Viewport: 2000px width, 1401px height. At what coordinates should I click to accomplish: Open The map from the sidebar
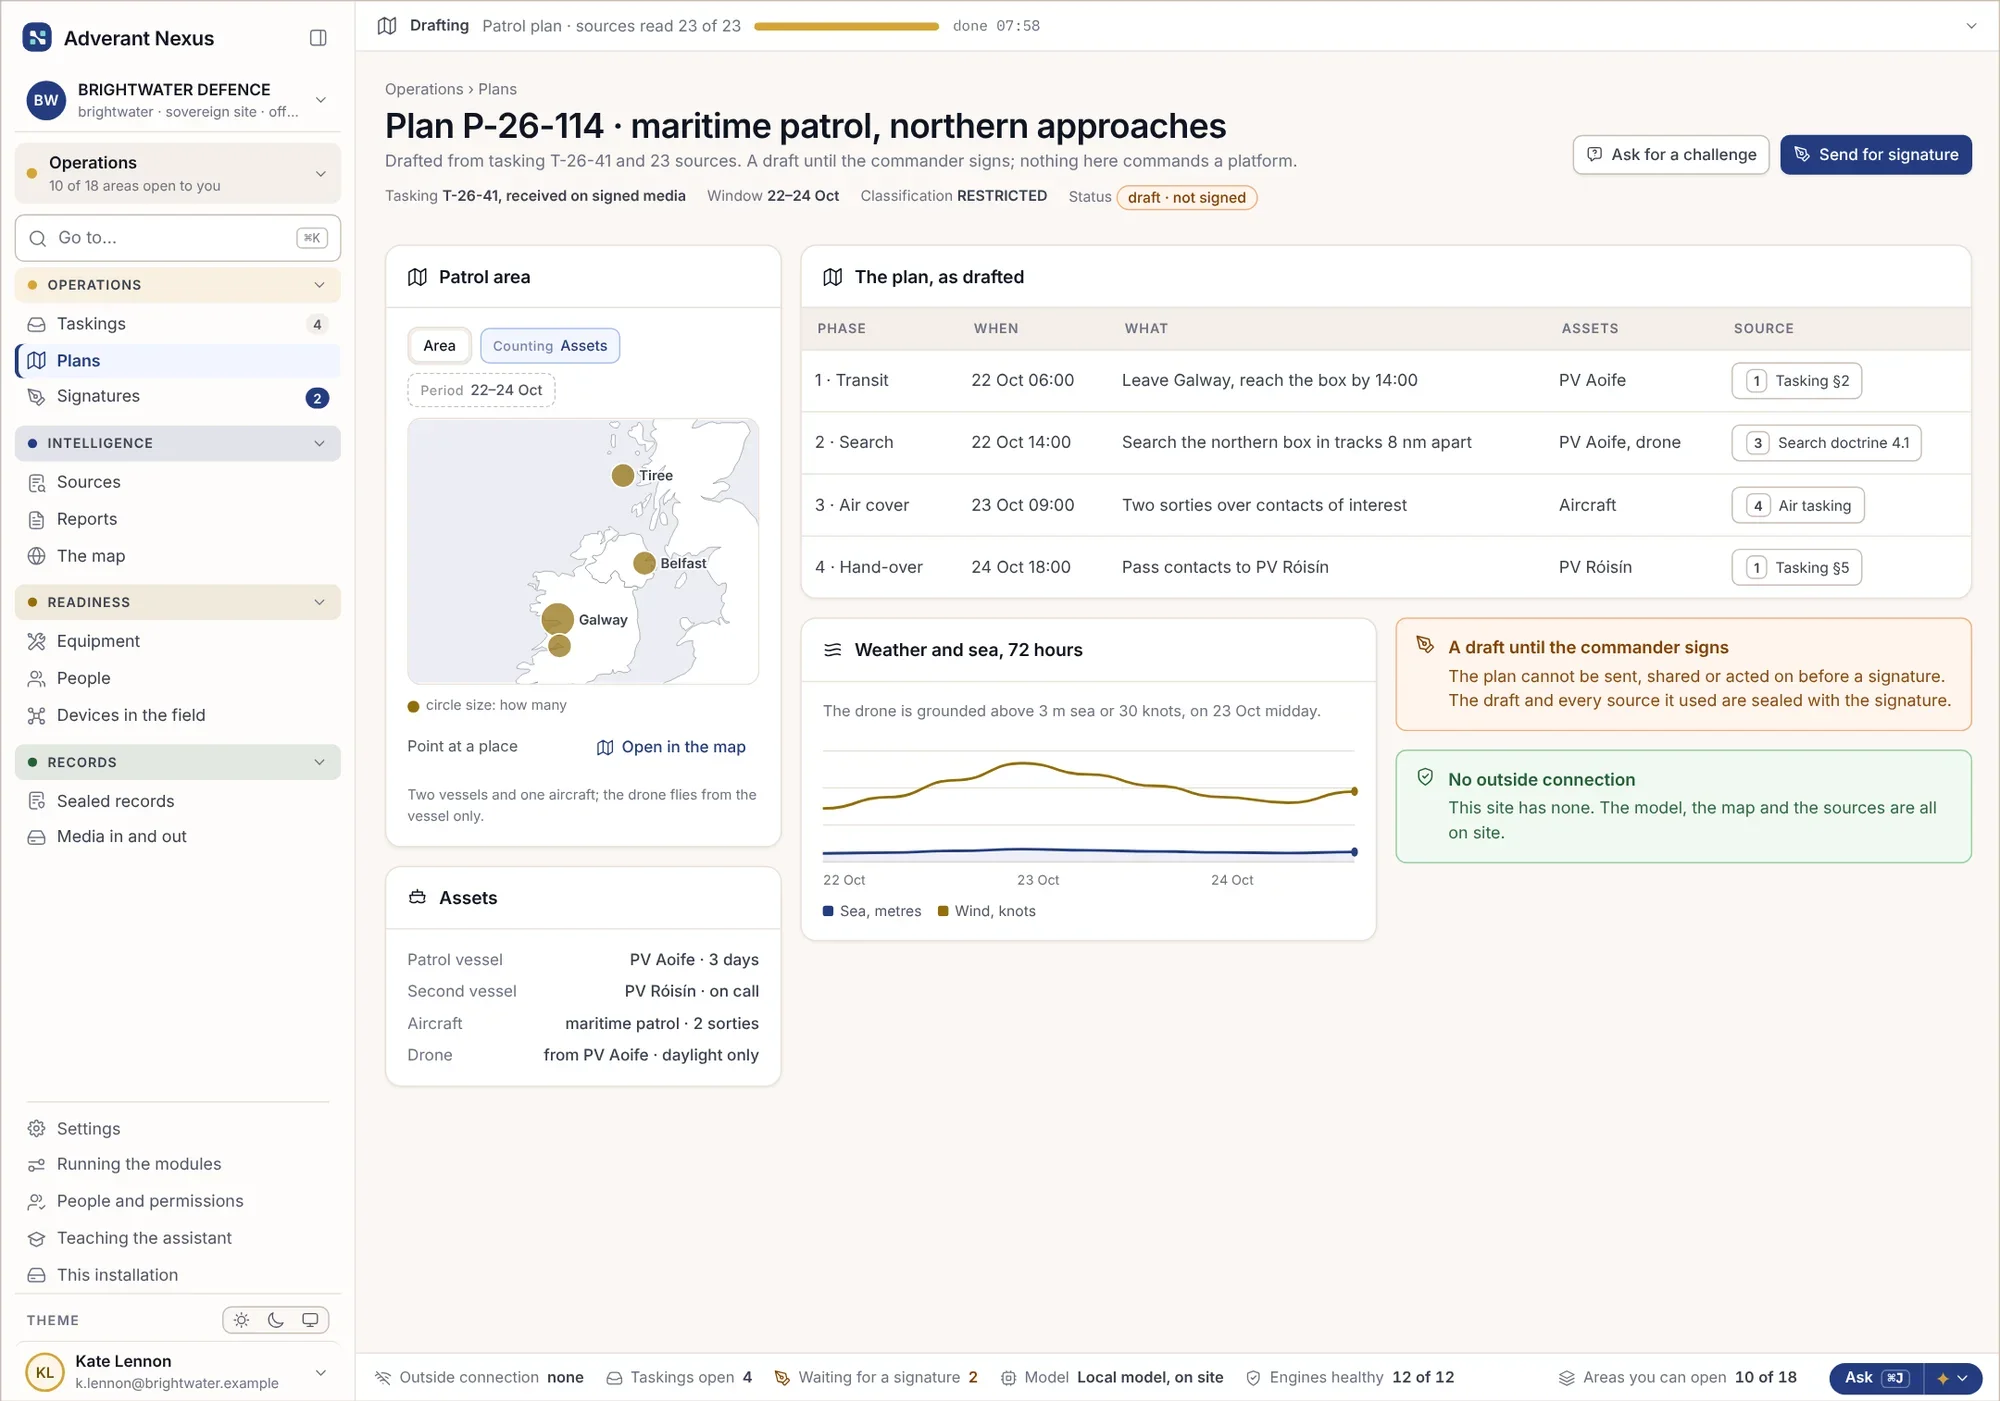point(177,556)
